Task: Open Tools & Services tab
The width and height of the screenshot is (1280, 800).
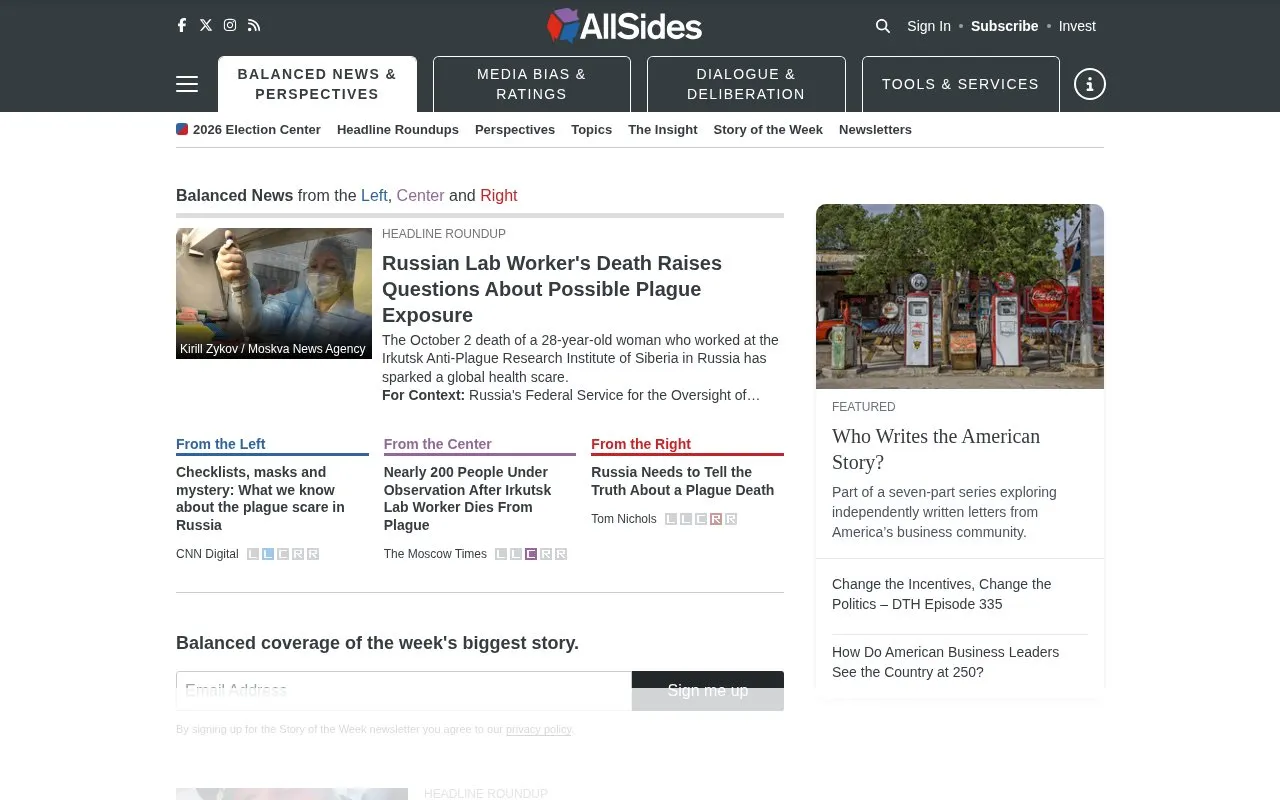Action: point(961,84)
